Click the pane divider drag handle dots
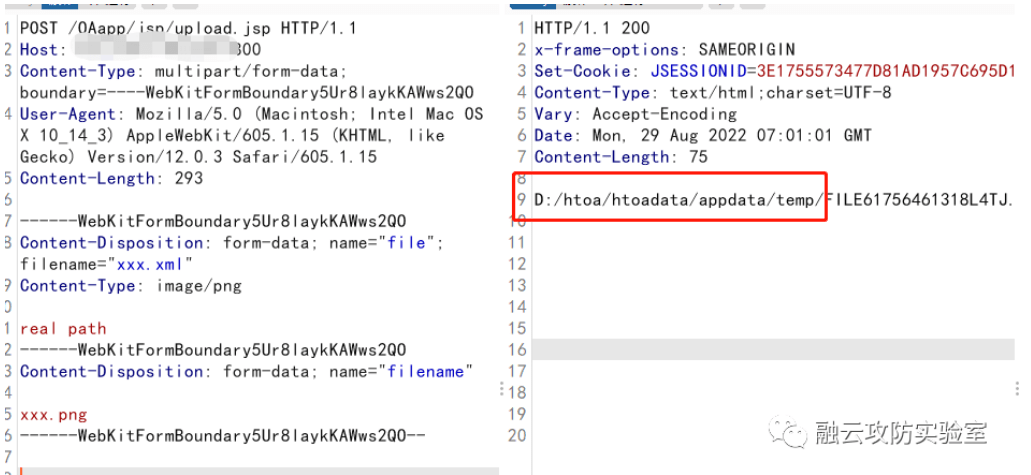 (x=500, y=392)
